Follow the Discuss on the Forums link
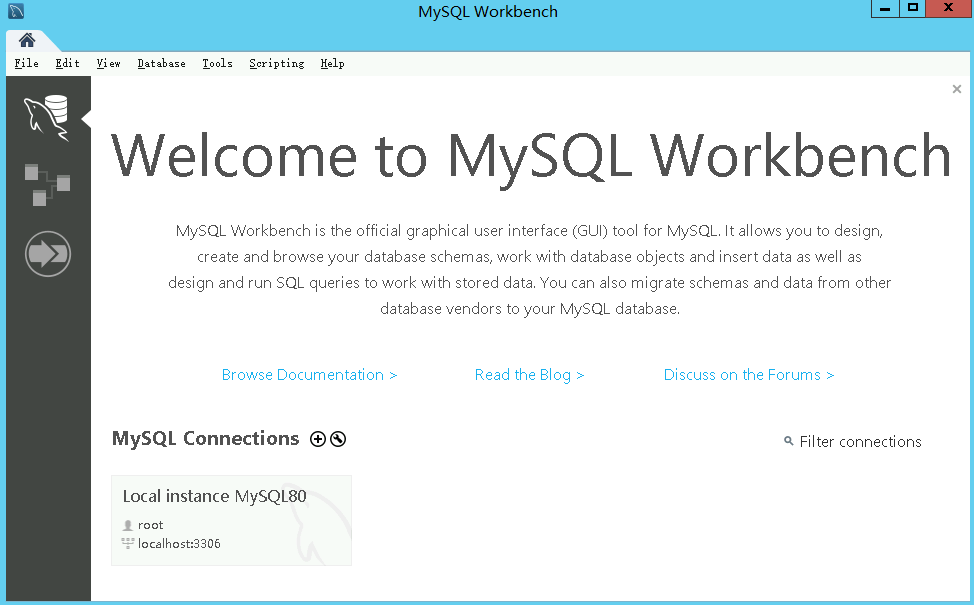The width and height of the screenshot is (974, 605). click(749, 375)
